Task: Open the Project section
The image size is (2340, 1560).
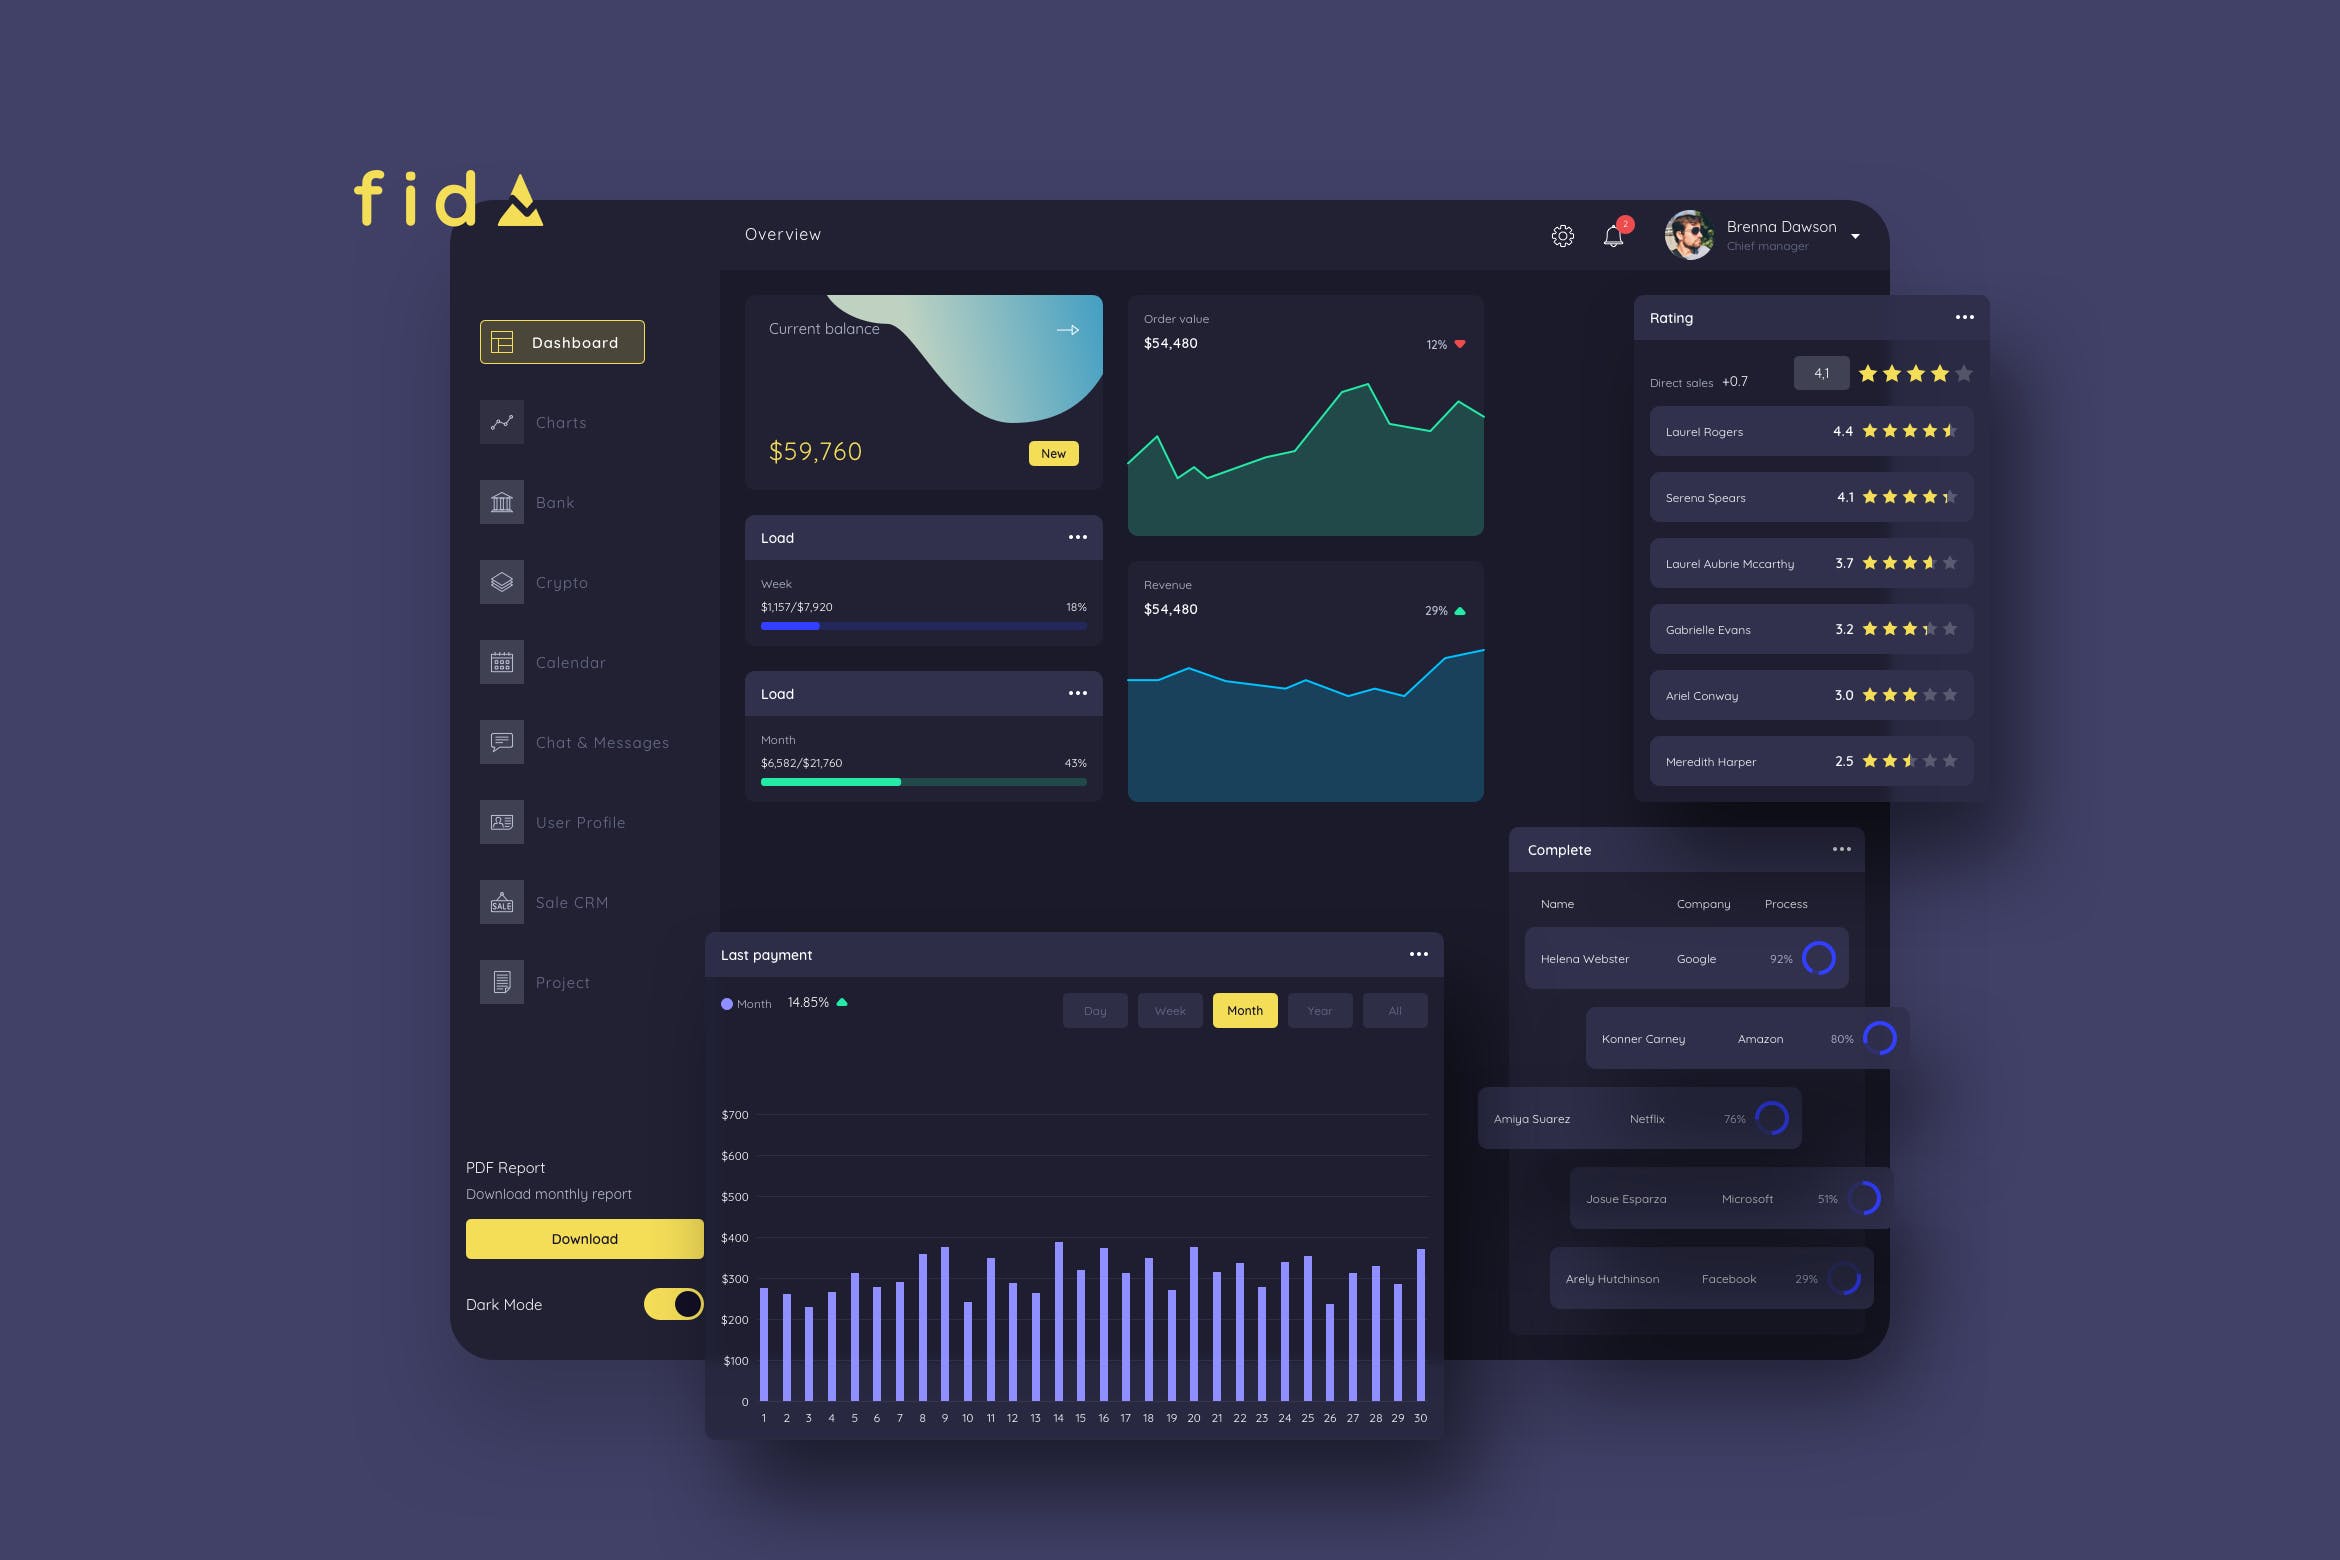Action: click(x=562, y=980)
